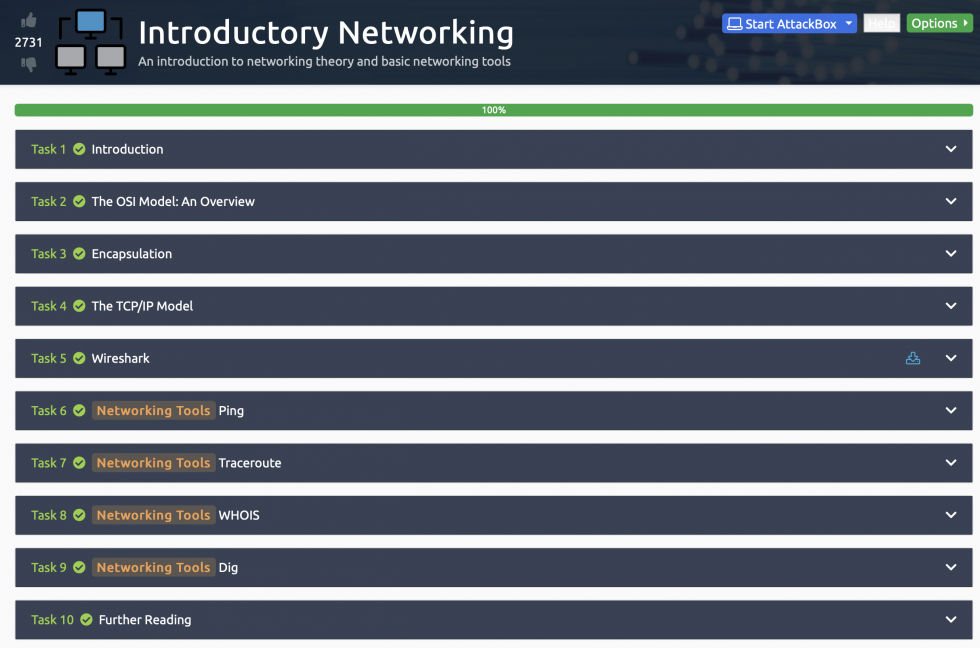The image size is (980, 648).
Task: Open the Start AttackBox dropdown arrow
Action: (849, 23)
